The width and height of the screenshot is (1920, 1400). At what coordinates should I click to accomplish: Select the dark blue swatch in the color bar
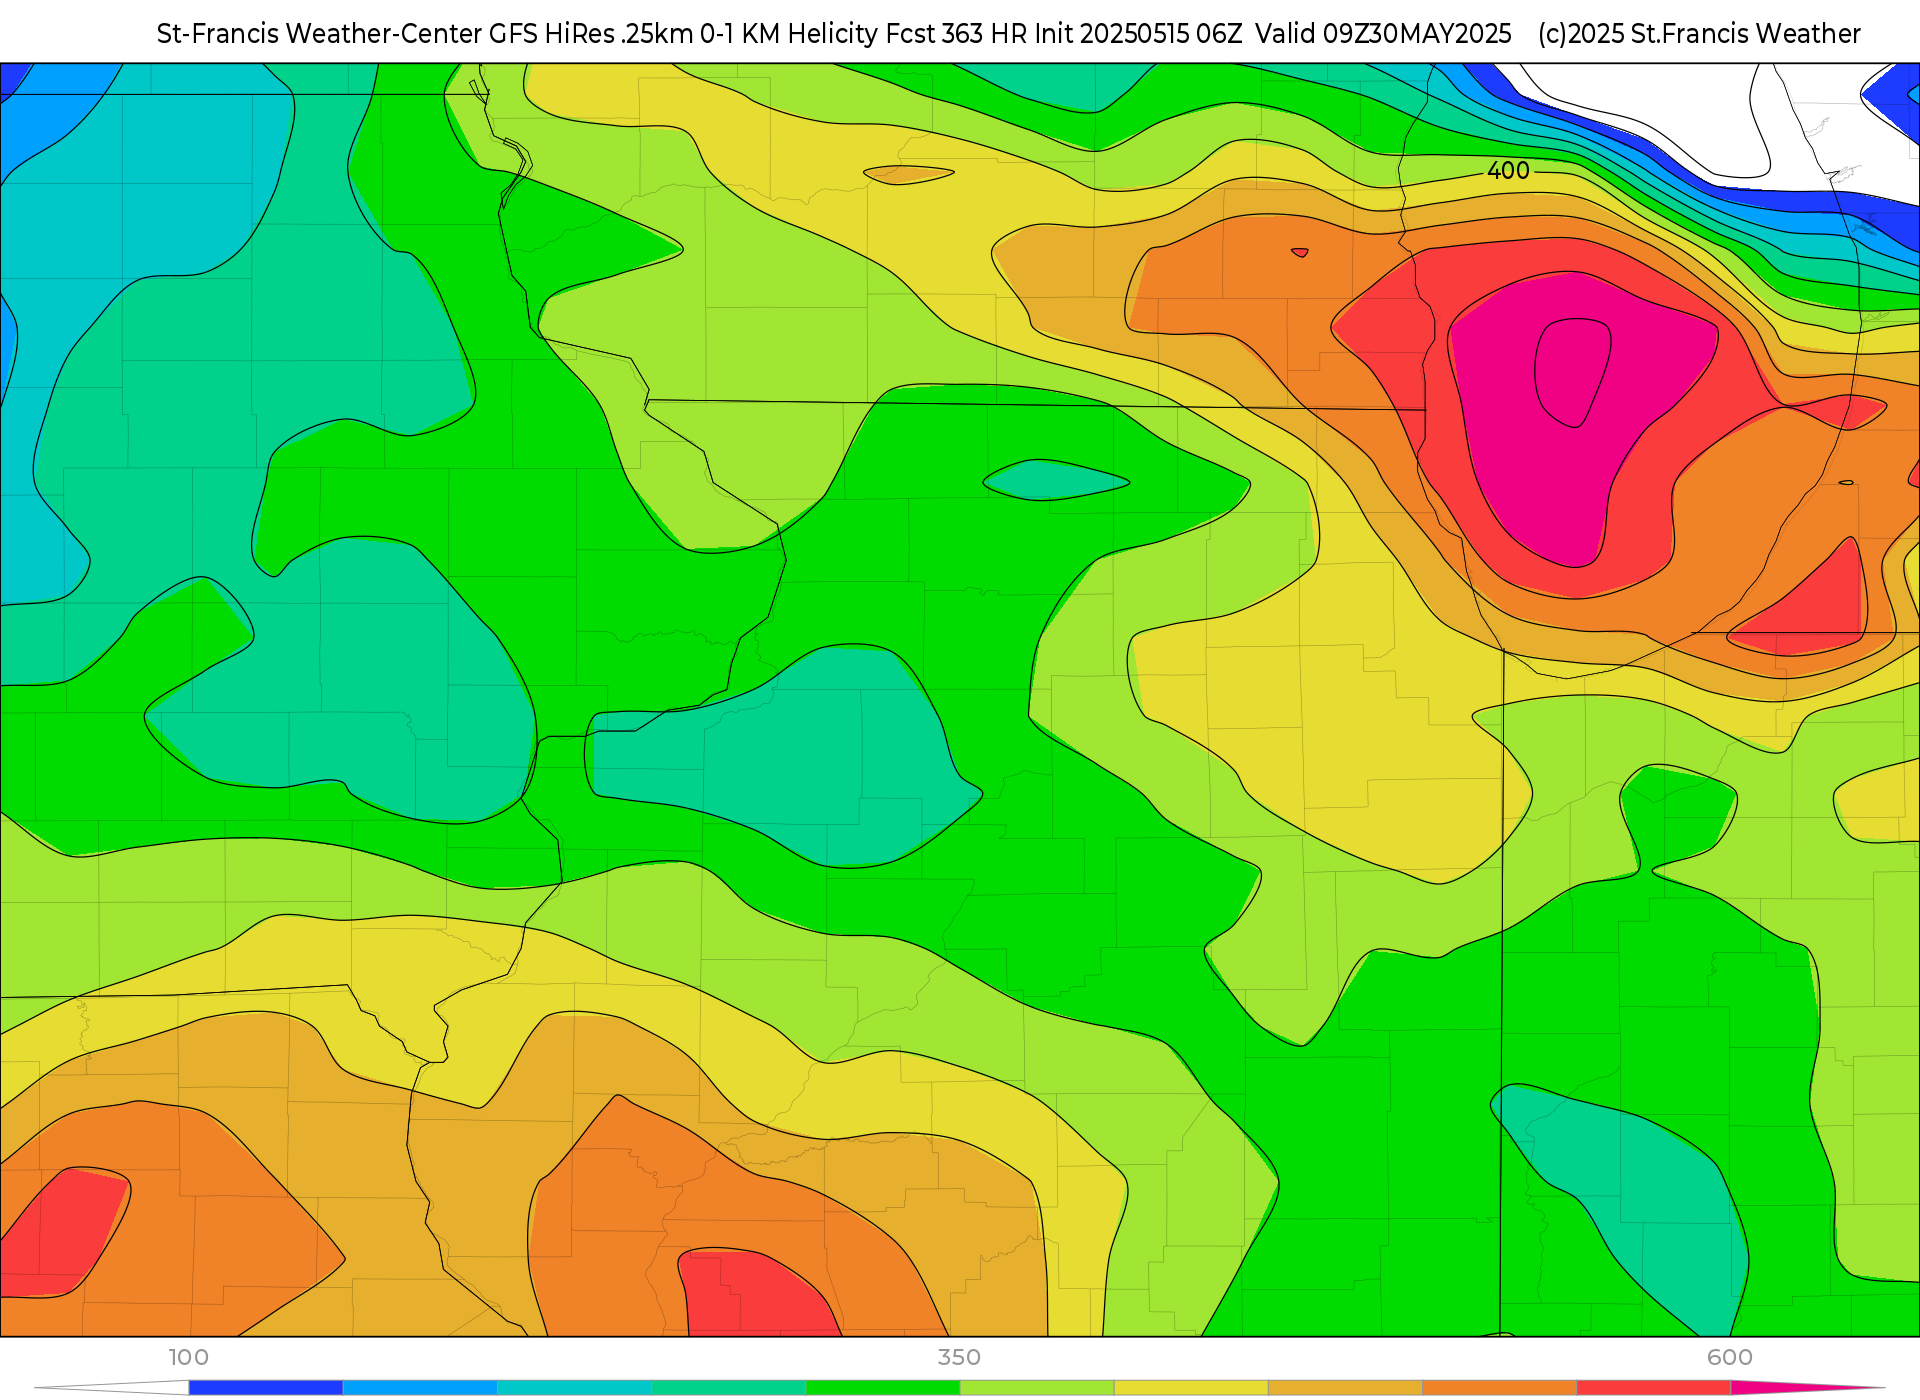[266, 1388]
